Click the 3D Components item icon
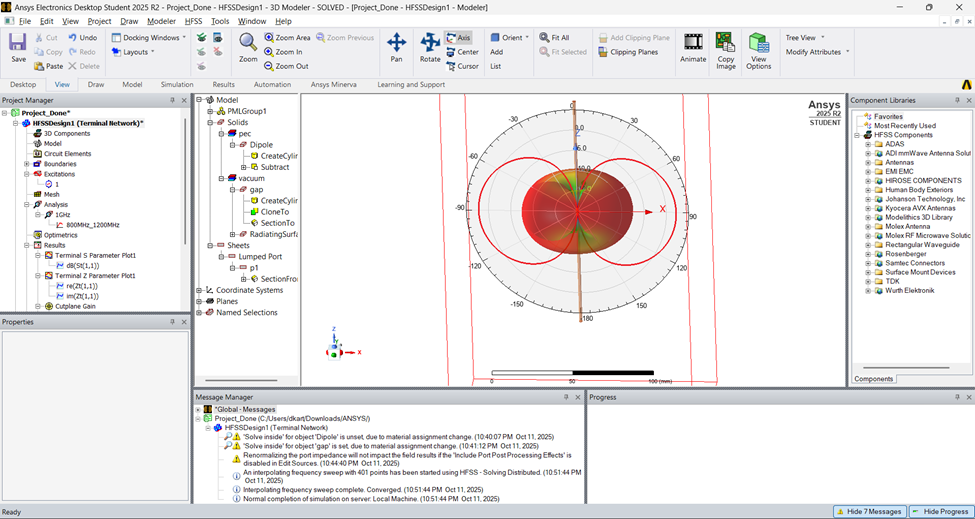Viewport: 975px width, 519px height. click(39, 134)
